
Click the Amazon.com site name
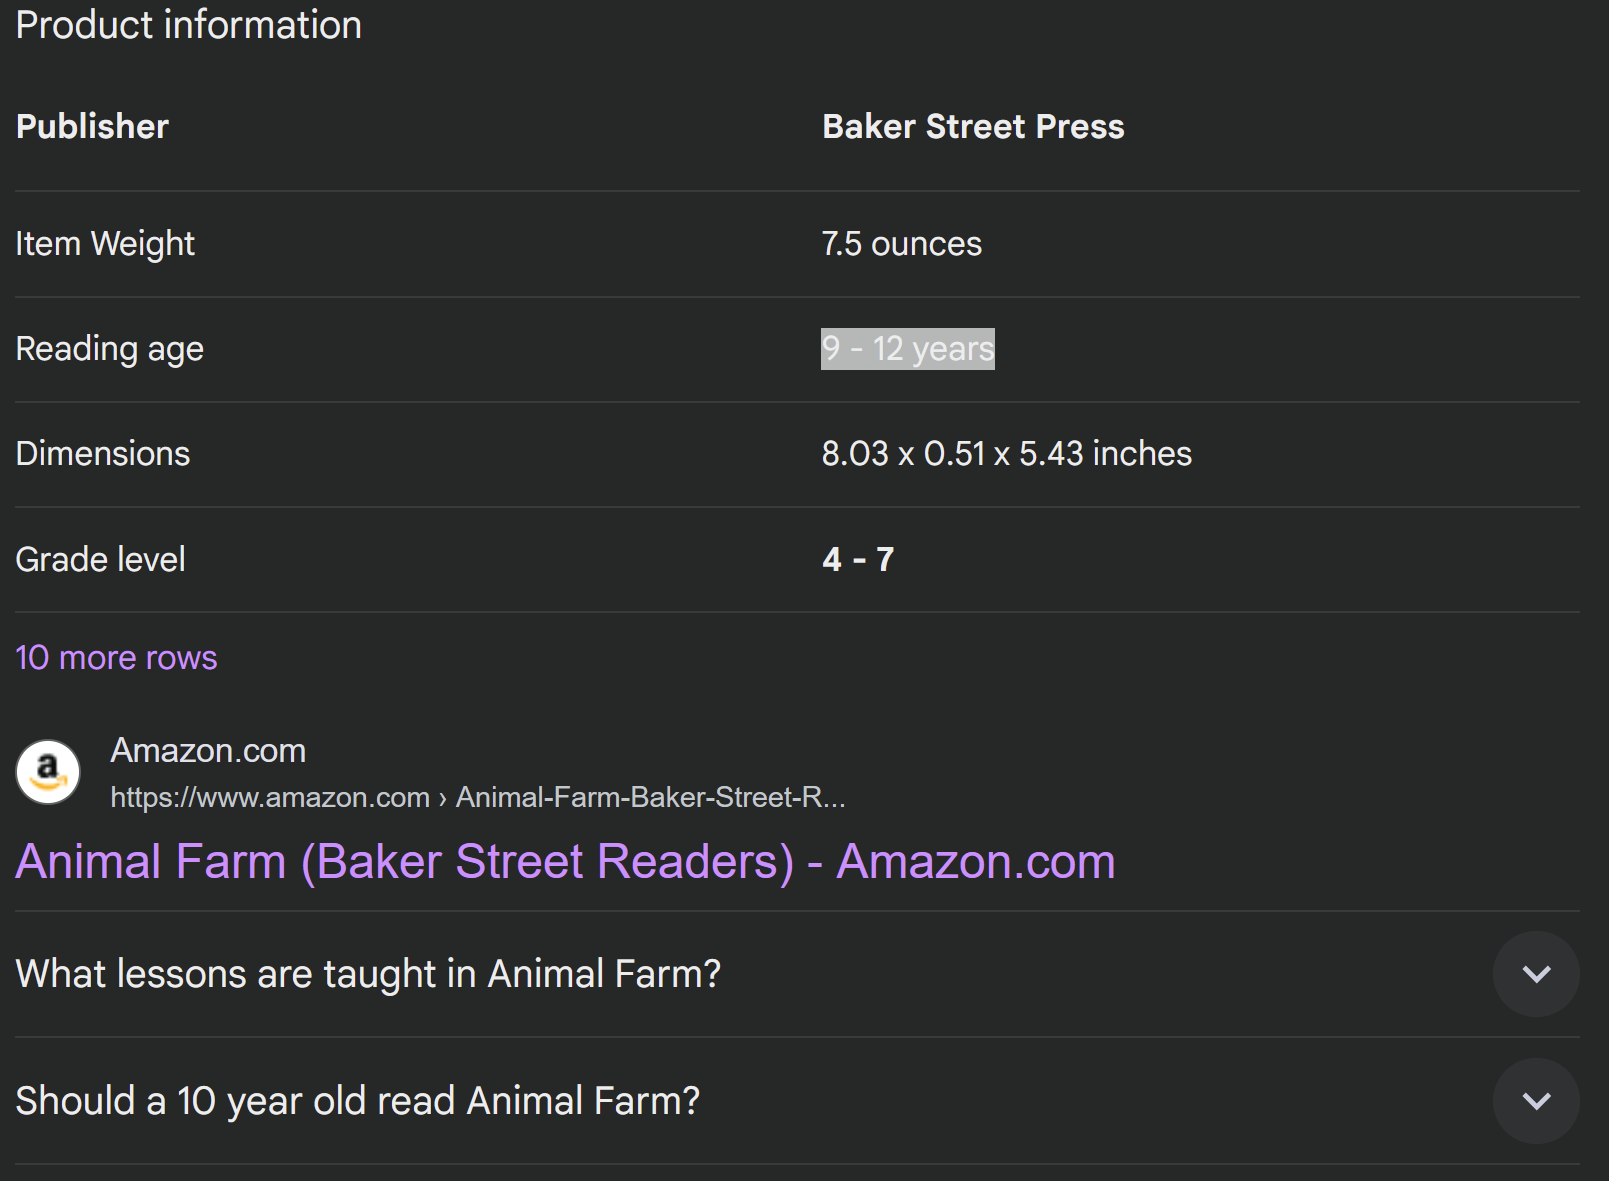pos(208,750)
